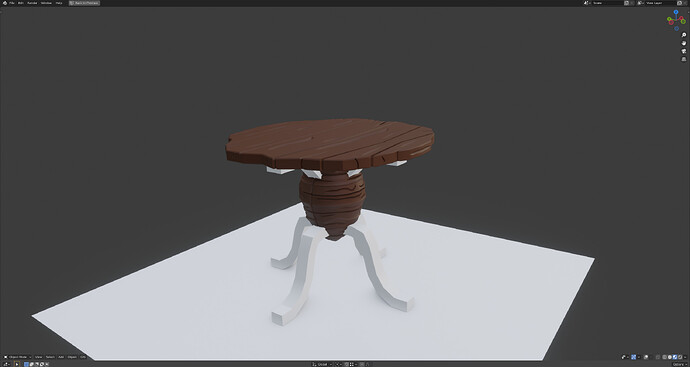Click the highlighted blue selection mode icon
Image resolution: width=690 pixels, height=367 pixels.
point(26,364)
